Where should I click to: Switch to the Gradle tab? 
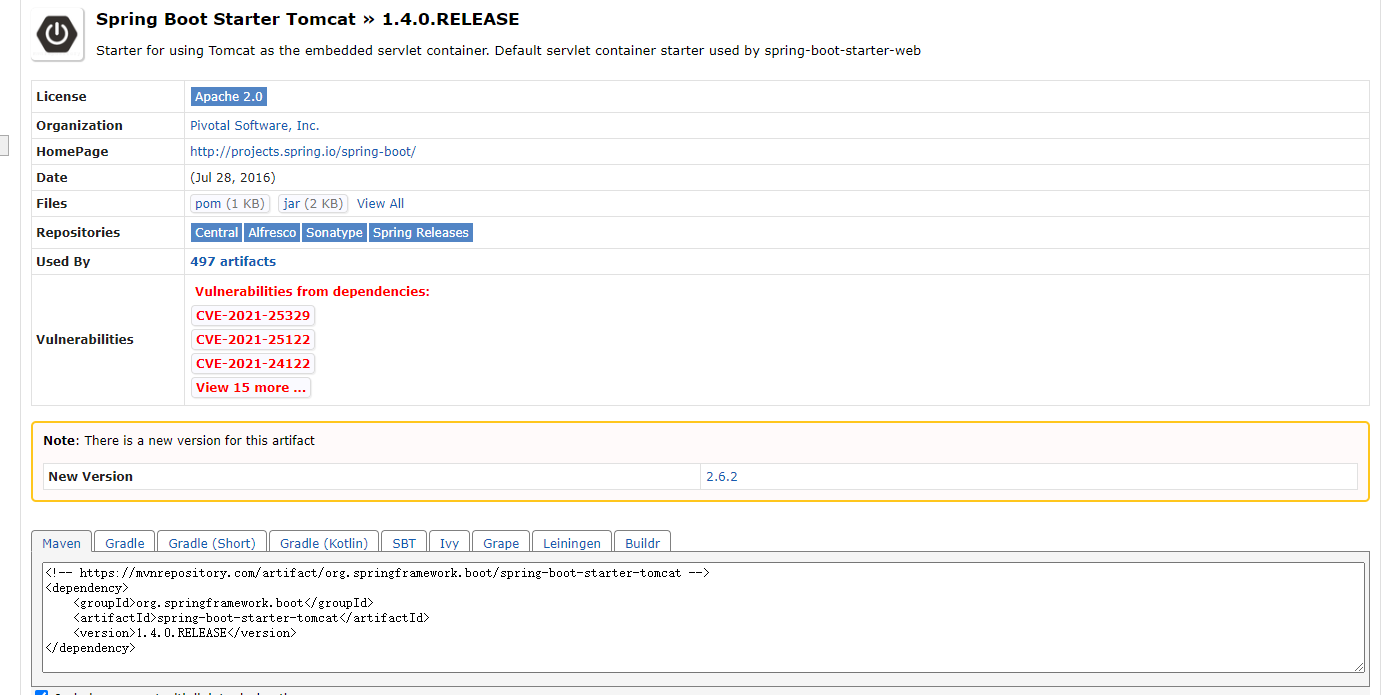pos(125,542)
